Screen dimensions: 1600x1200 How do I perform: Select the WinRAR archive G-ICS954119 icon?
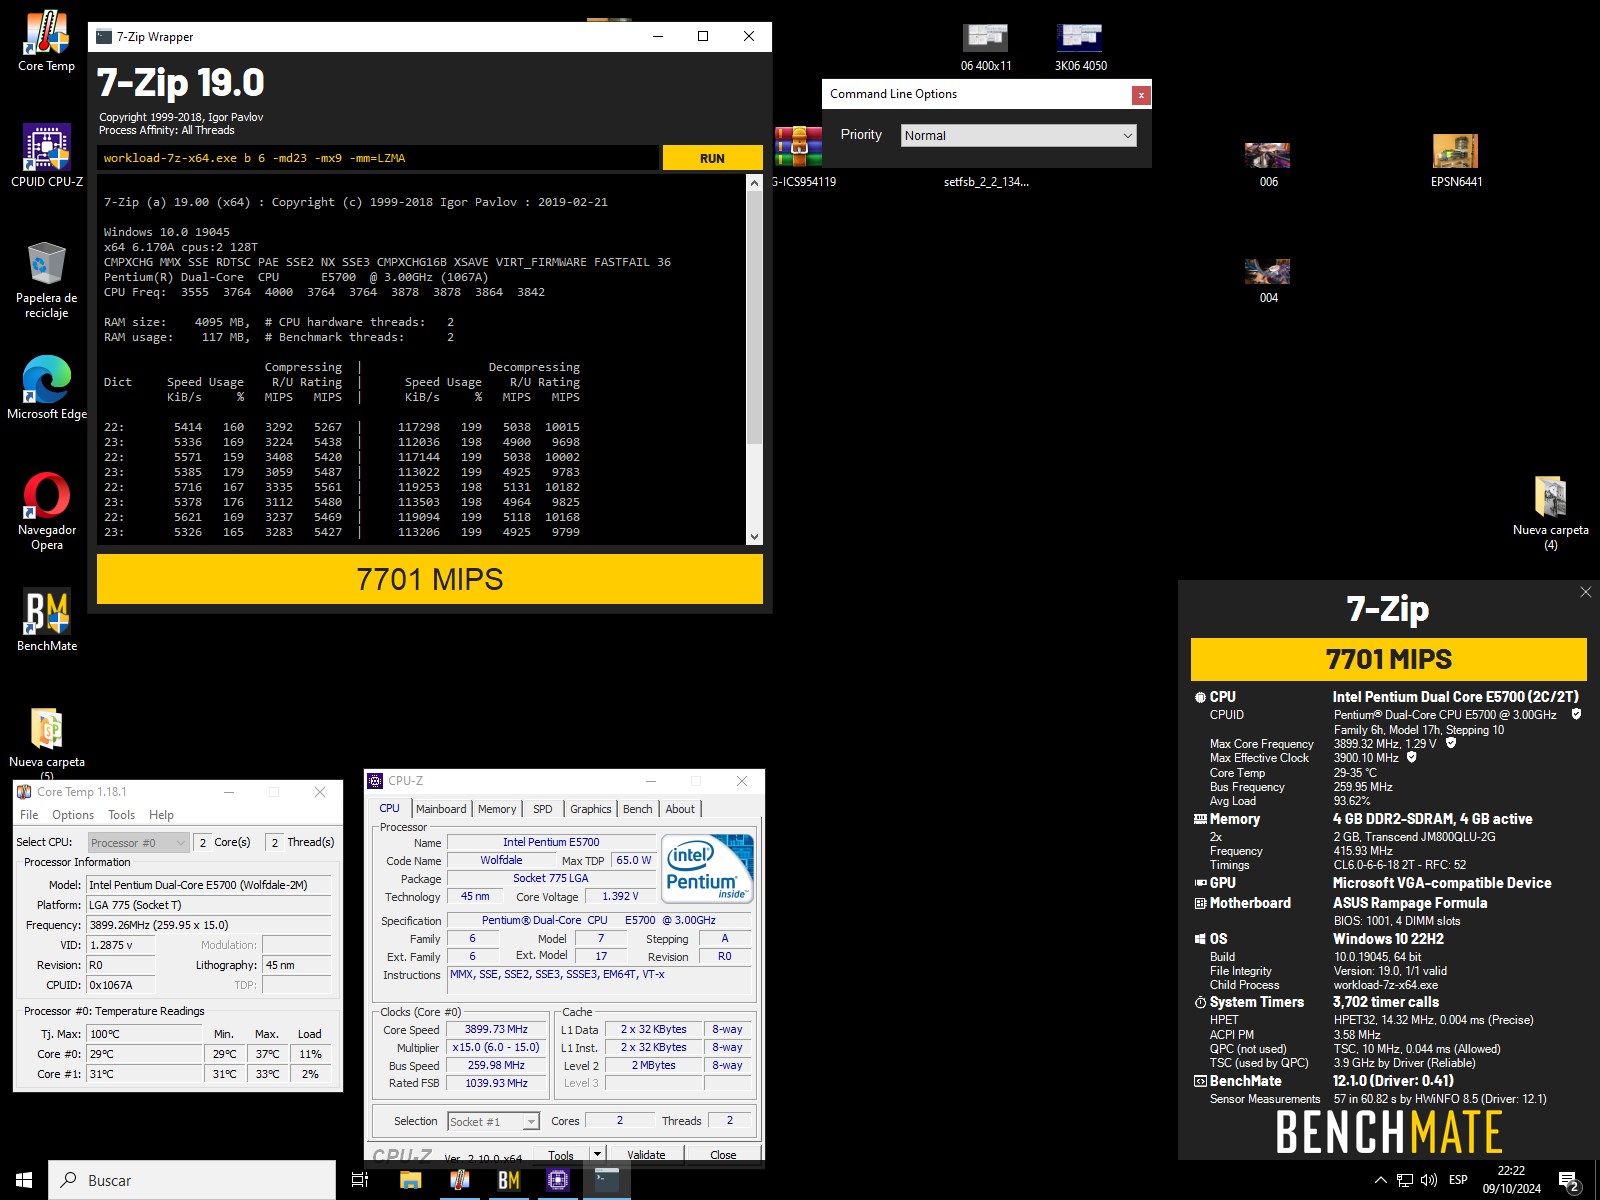[x=799, y=146]
